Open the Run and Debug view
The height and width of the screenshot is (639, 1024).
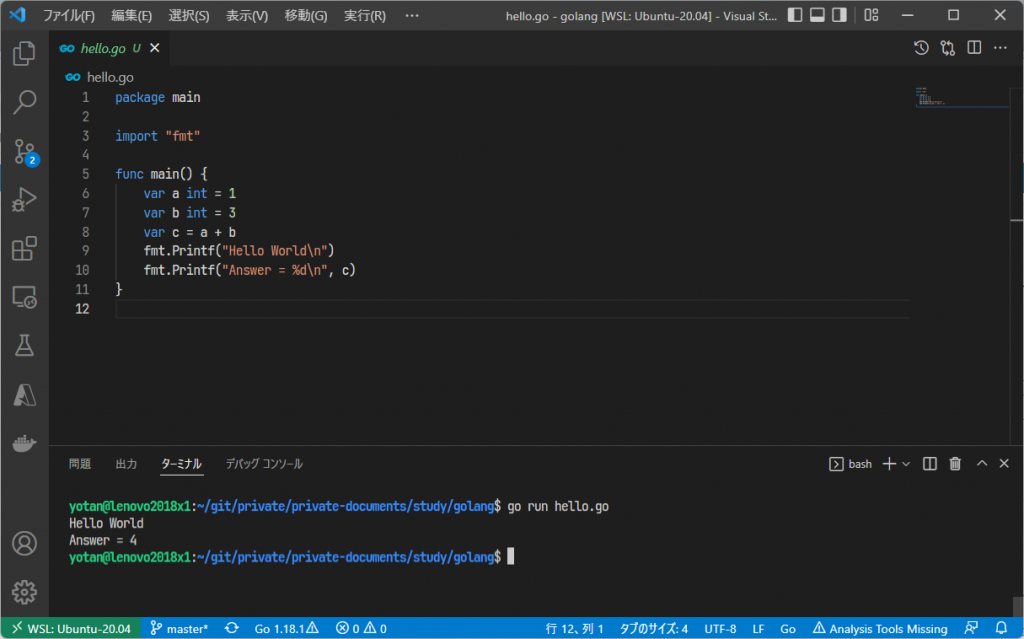(x=24, y=200)
